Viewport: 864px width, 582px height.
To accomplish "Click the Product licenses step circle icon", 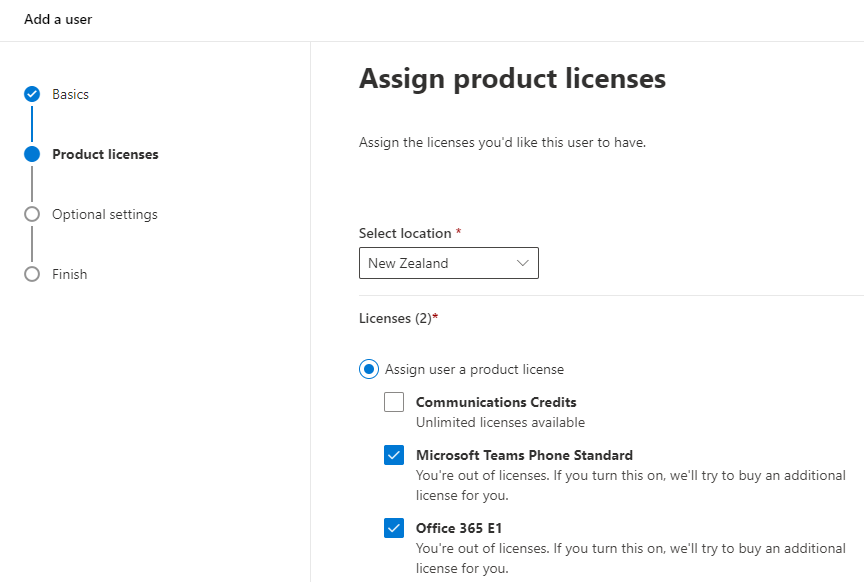I will coord(32,154).
